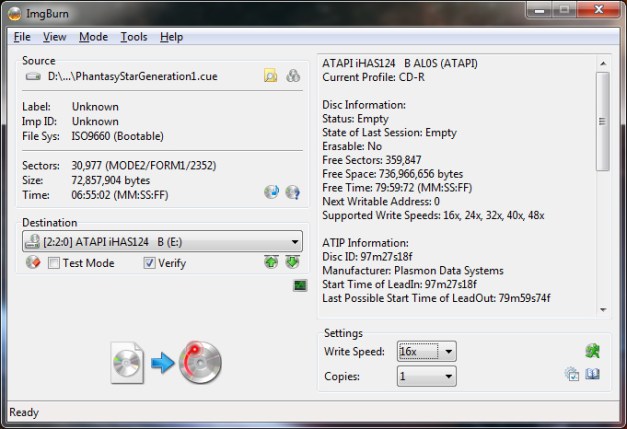Image resolution: width=627 pixels, height=429 pixels.
Task: Click the small green monitor icon under Destination
Action: [299, 286]
